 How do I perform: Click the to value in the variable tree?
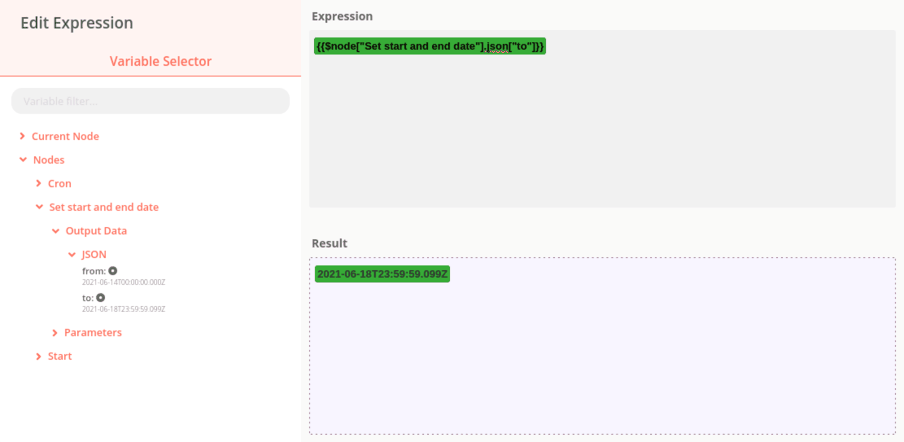(x=123, y=309)
